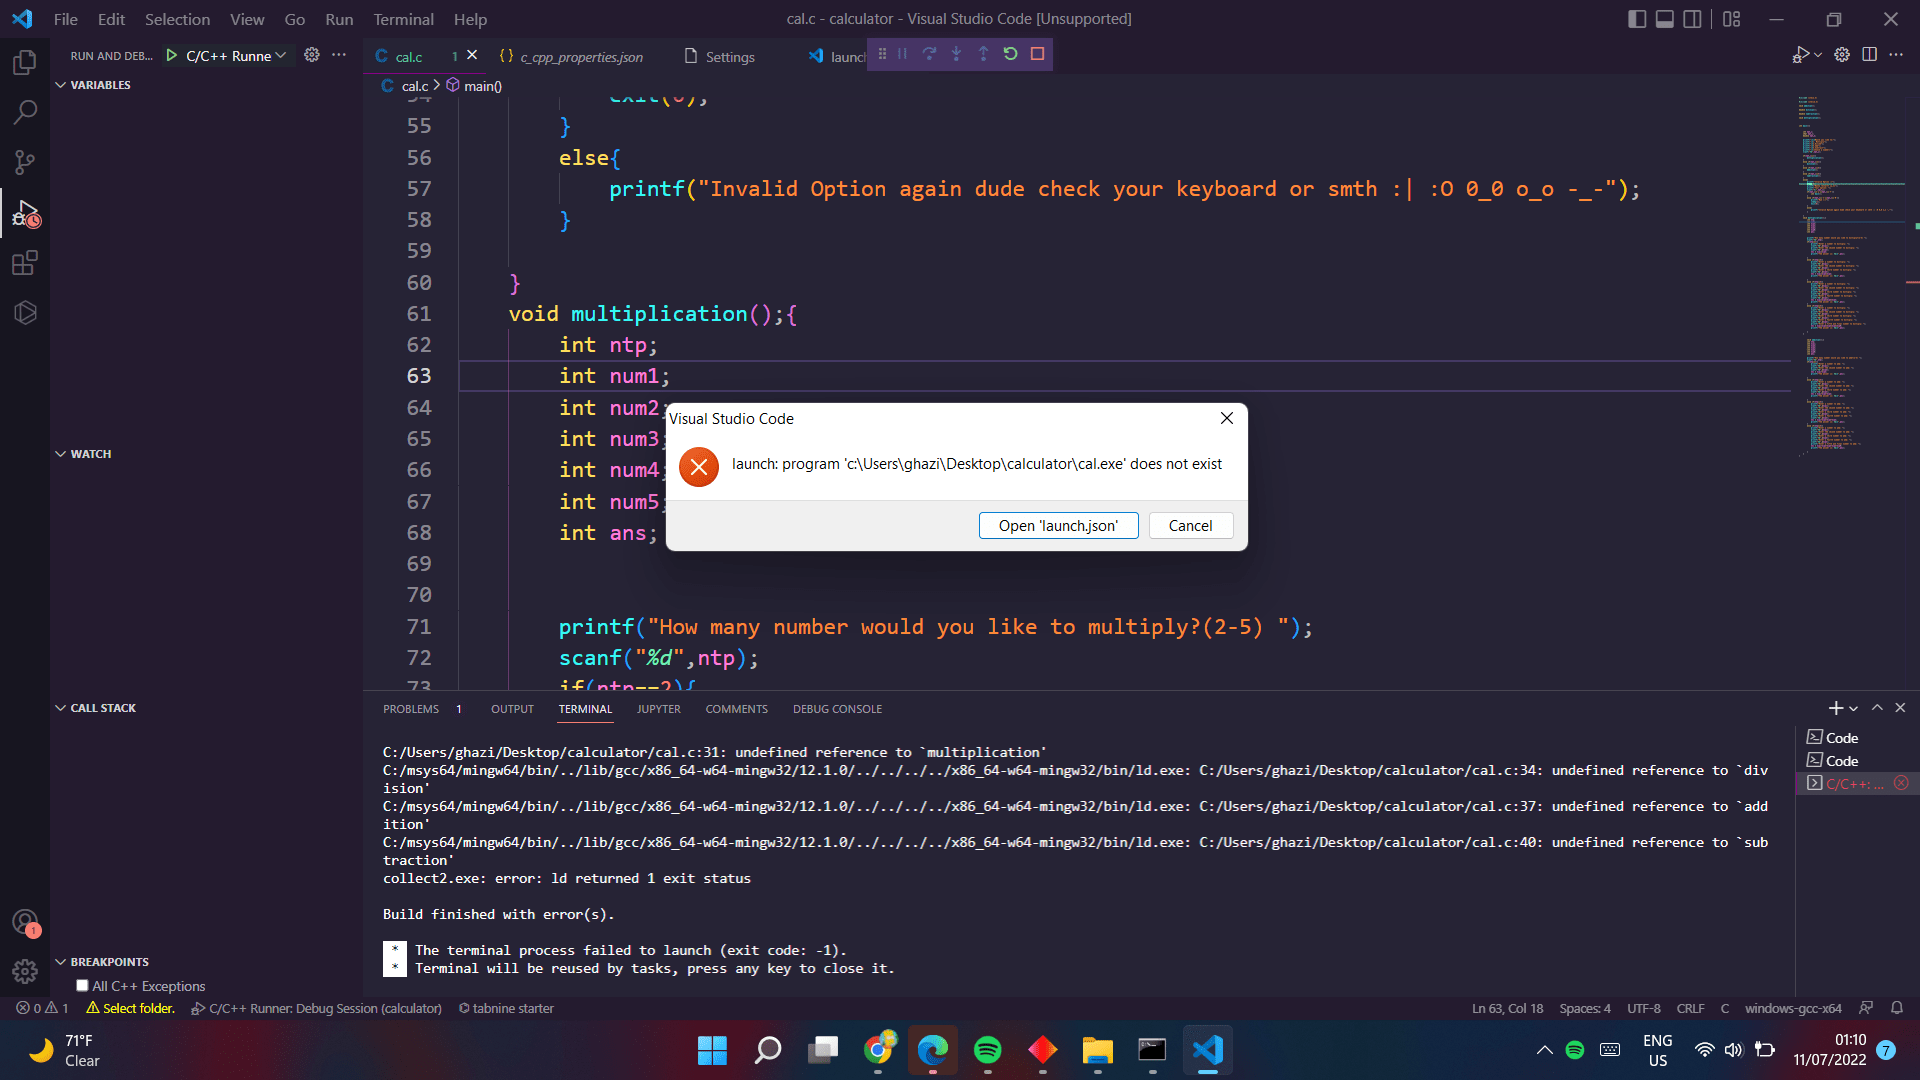Screen dimensions: 1920x1080
Task: Toggle the bottom panel layout icon
Action: tap(1665, 19)
